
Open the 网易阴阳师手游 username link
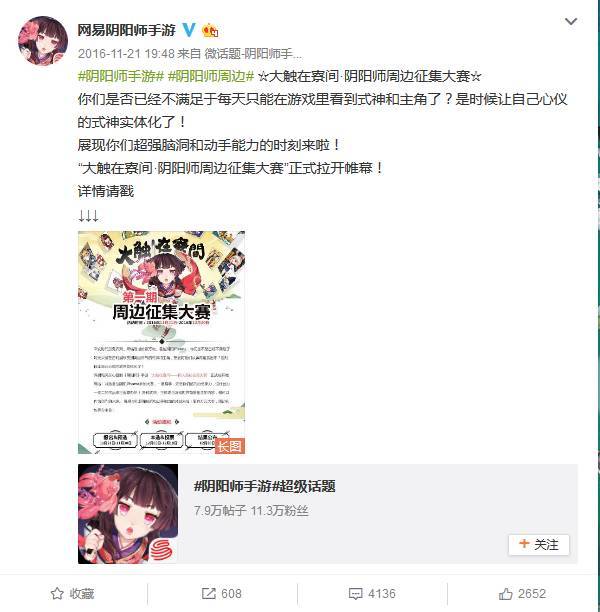pos(126,30)
